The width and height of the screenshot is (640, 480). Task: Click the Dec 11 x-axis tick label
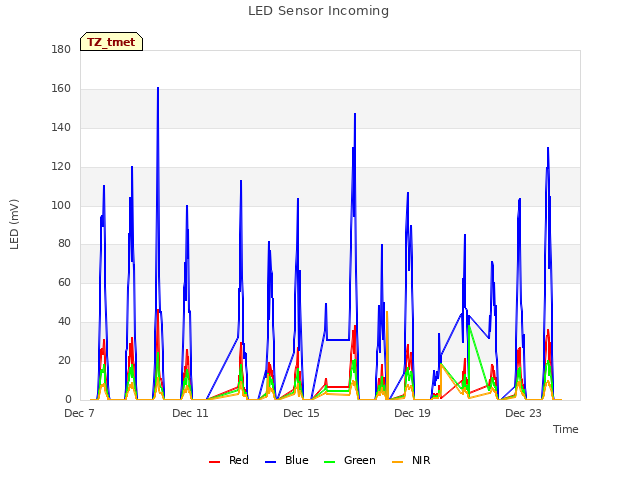[190, 413]
